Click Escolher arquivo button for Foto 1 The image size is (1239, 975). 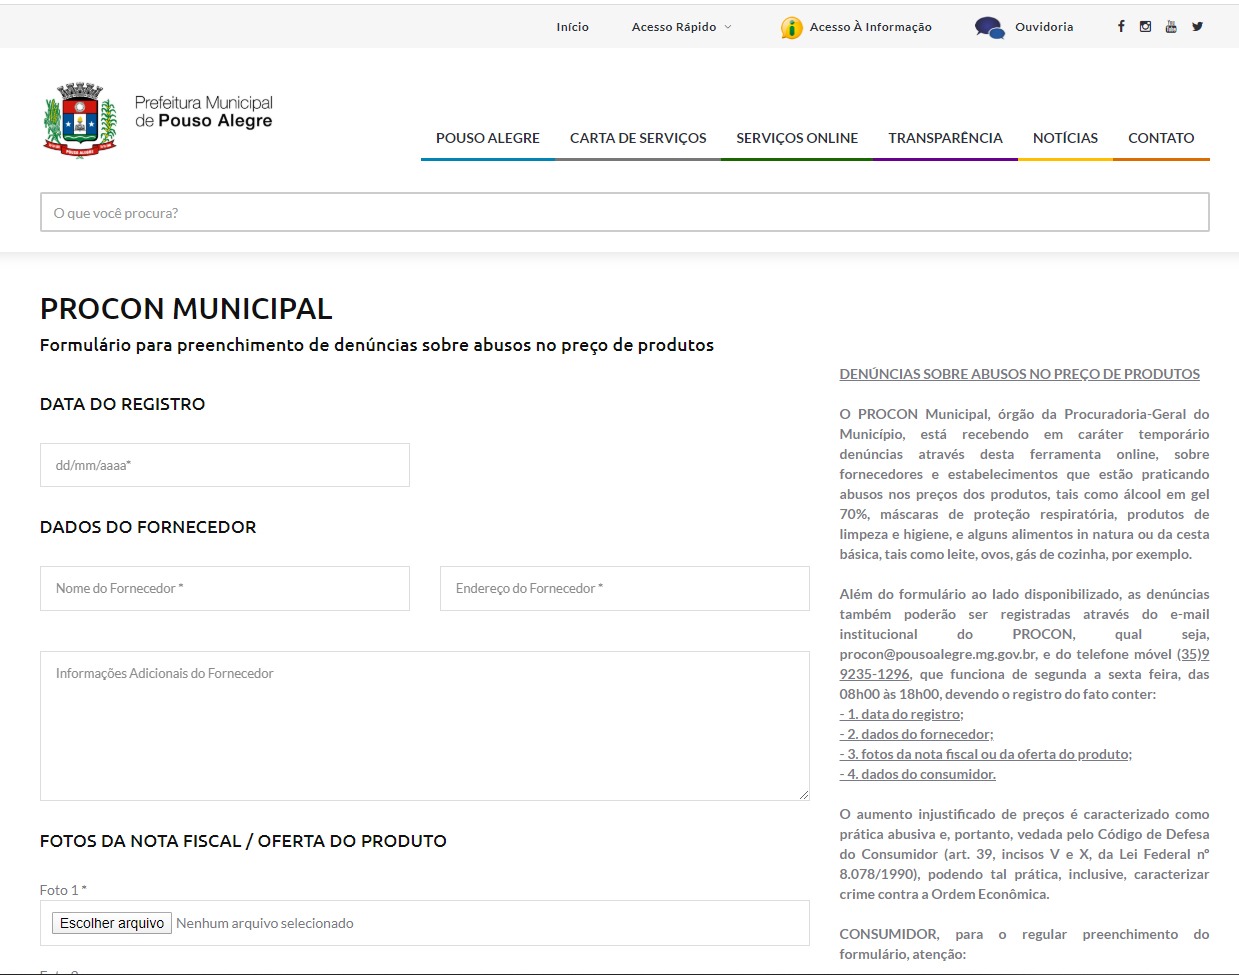coord(112,923)
